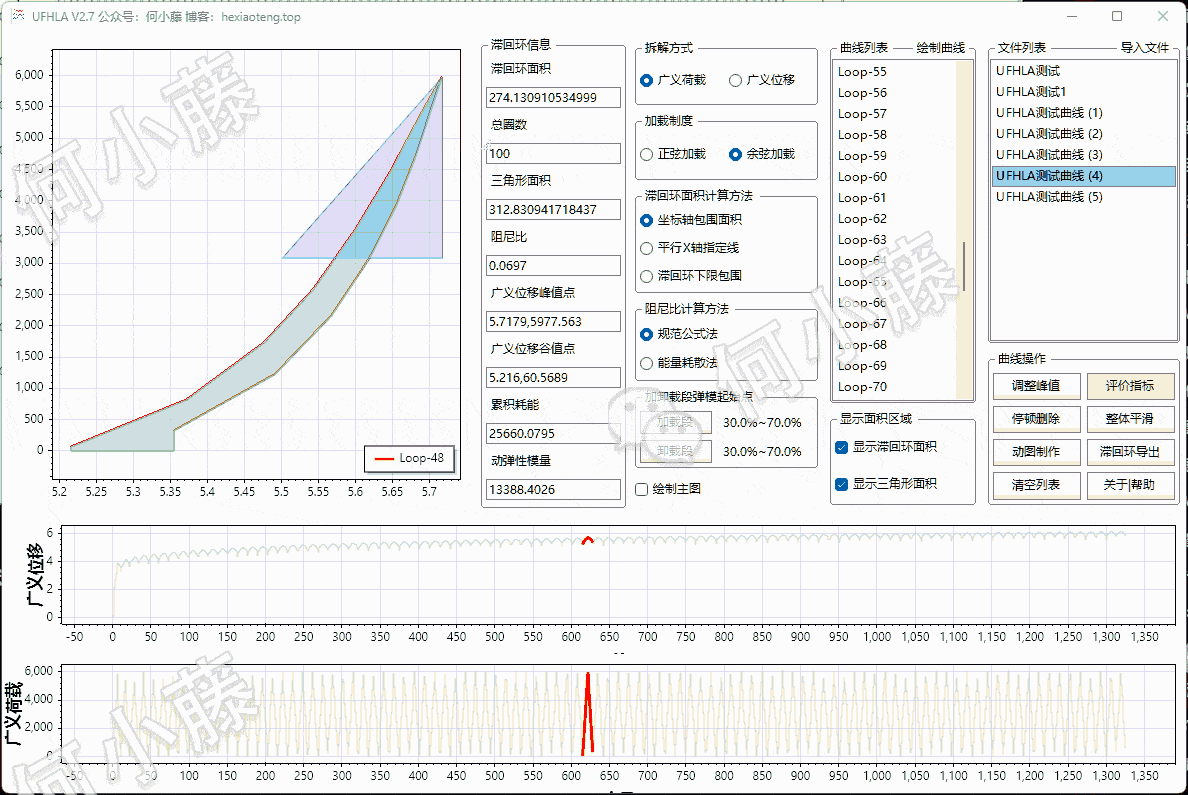Open 评价指标 evaluation button
This screenshot has width=1188, height=795.
(x=1128, y=386)
